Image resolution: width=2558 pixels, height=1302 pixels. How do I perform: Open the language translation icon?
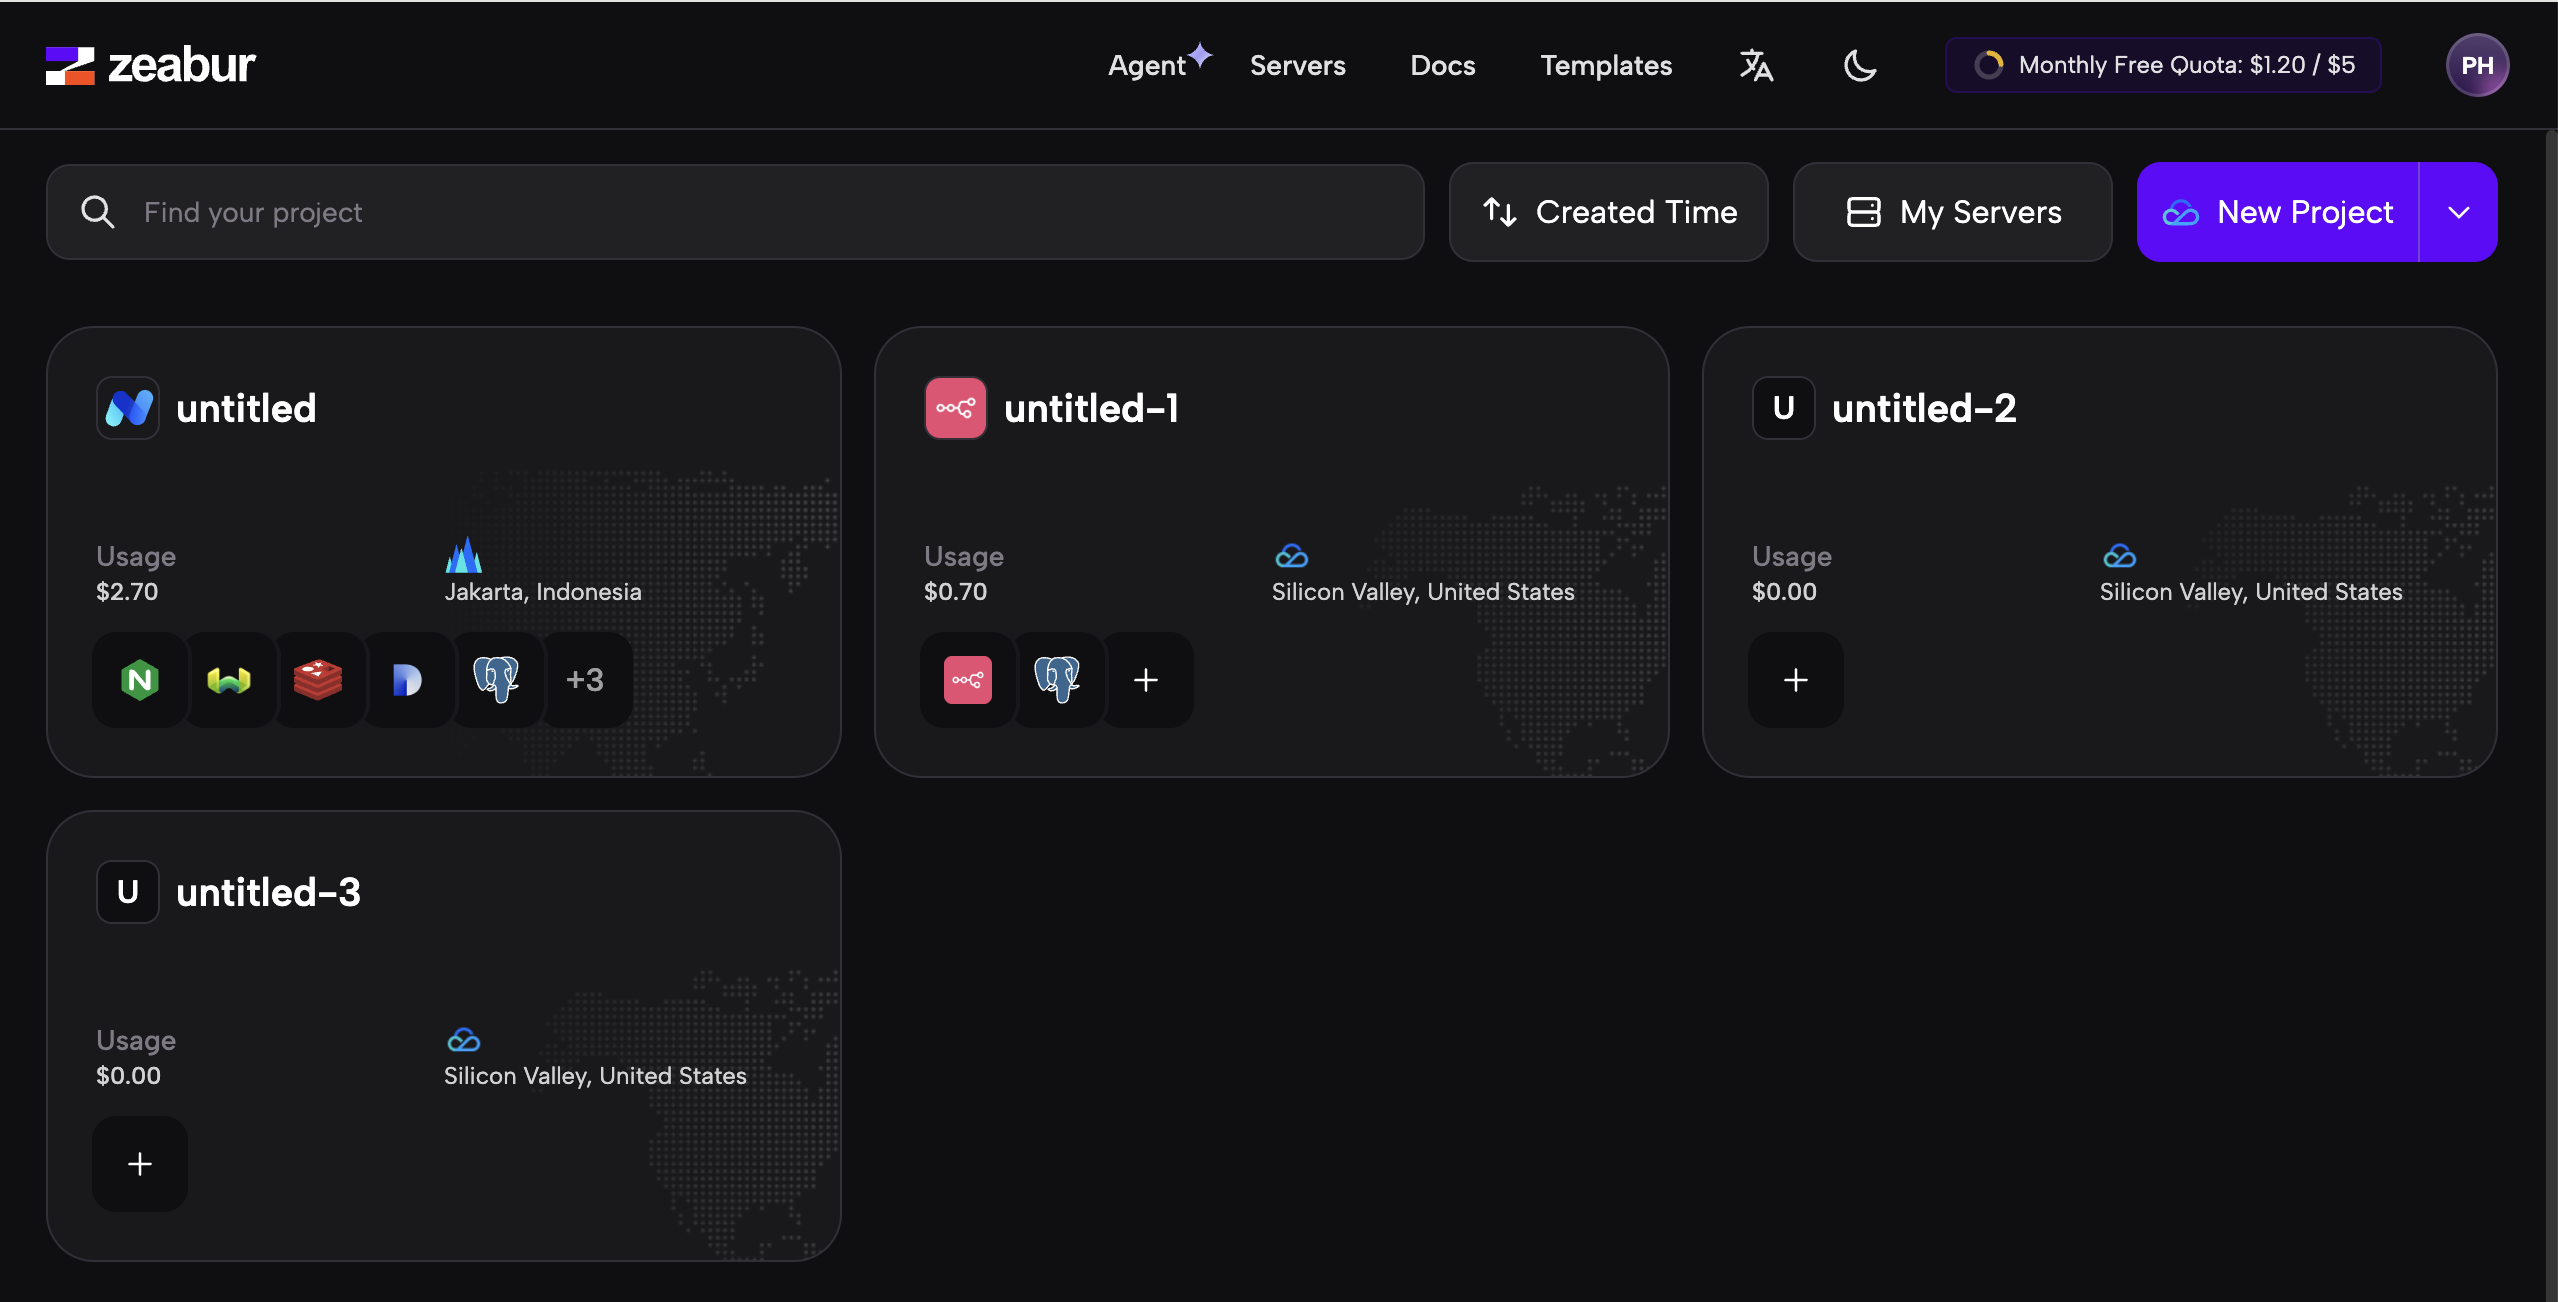(1756, 65)
